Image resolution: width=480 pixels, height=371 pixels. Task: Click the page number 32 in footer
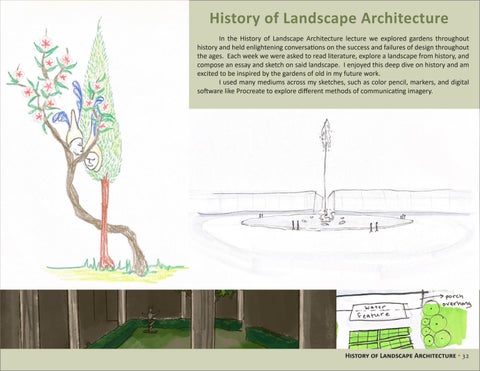pos(466,356)
